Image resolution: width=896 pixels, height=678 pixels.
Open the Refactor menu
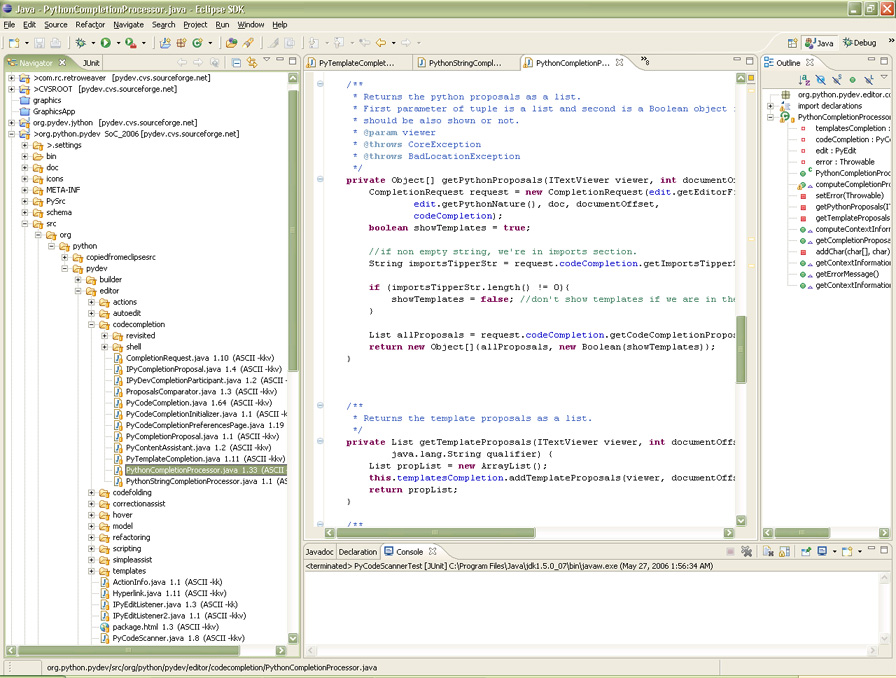coord(90,24)
